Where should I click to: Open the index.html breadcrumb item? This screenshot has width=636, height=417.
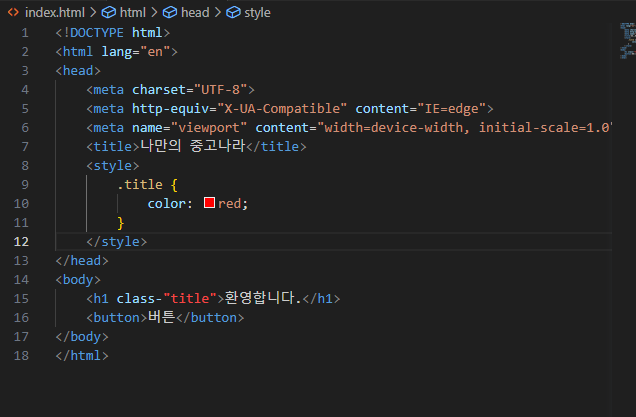tap(55, 13)
